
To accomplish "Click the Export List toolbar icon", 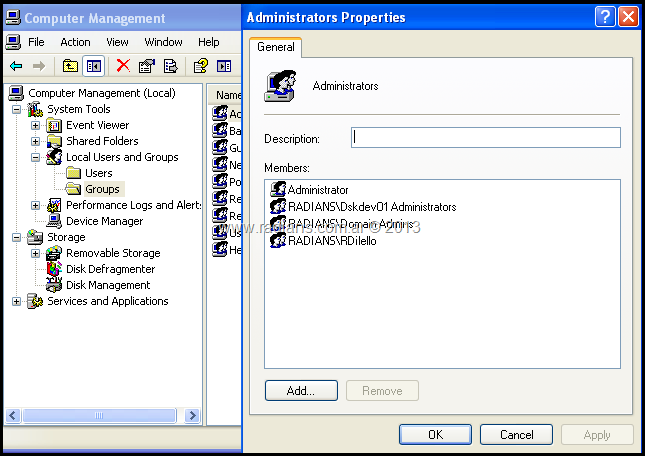I will click(171, 66).
